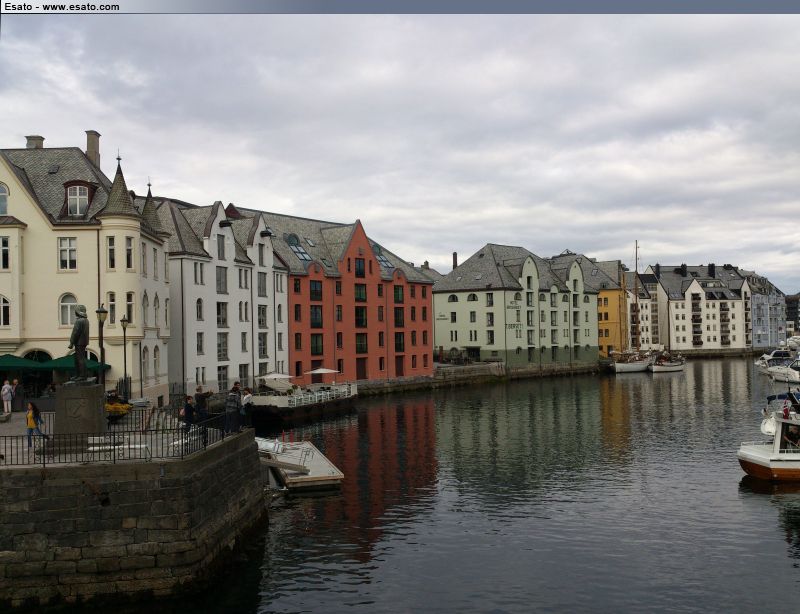
Task: Click the "Esato - www.esato.com" header text
Action: point(62,7)
